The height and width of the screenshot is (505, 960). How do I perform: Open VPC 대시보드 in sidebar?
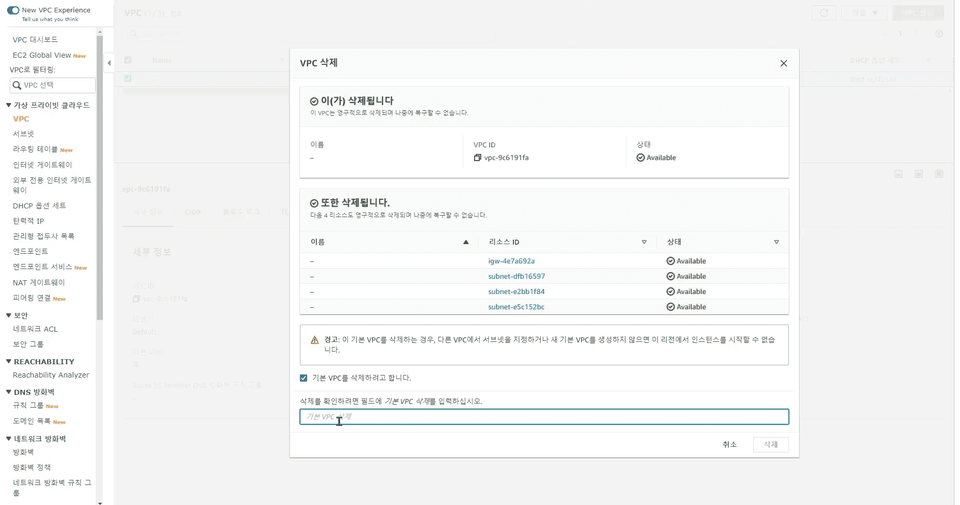point(35,40)
